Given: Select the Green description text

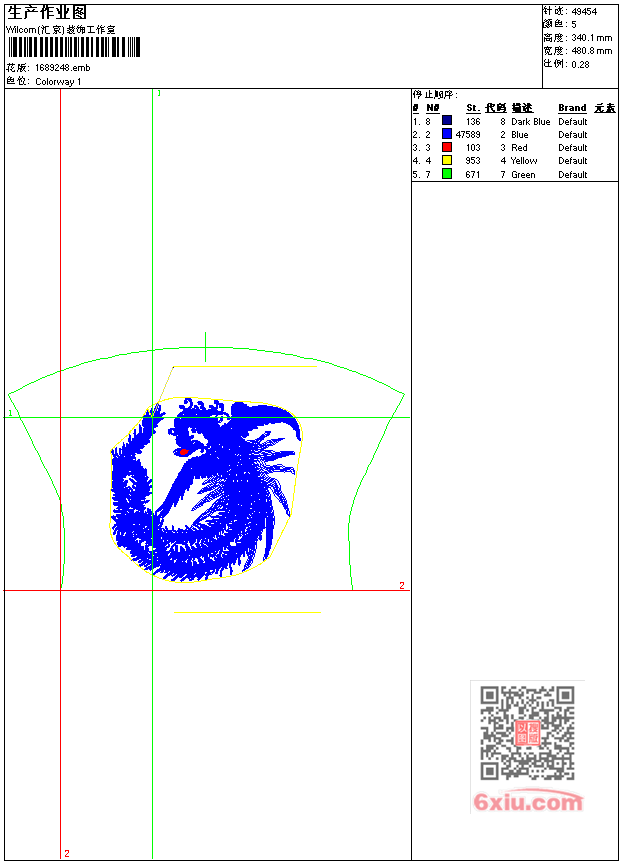Looking at the screenshot, I should (523, 175).
